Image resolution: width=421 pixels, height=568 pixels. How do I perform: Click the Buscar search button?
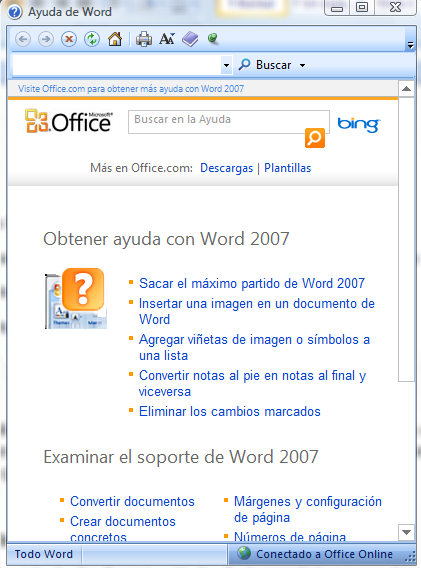[x=265, y=65]
